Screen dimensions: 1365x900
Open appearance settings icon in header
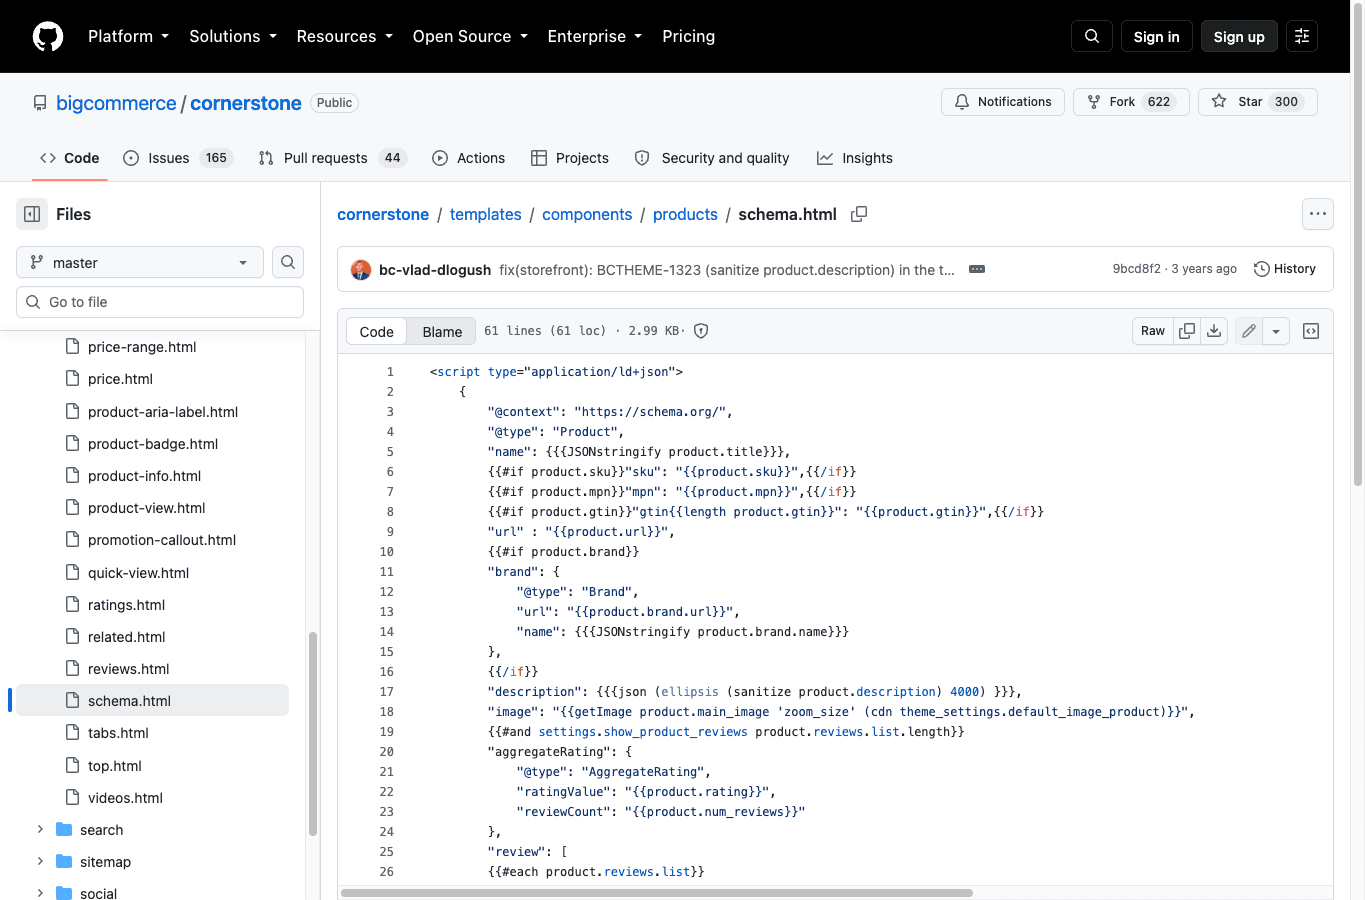1302,36
